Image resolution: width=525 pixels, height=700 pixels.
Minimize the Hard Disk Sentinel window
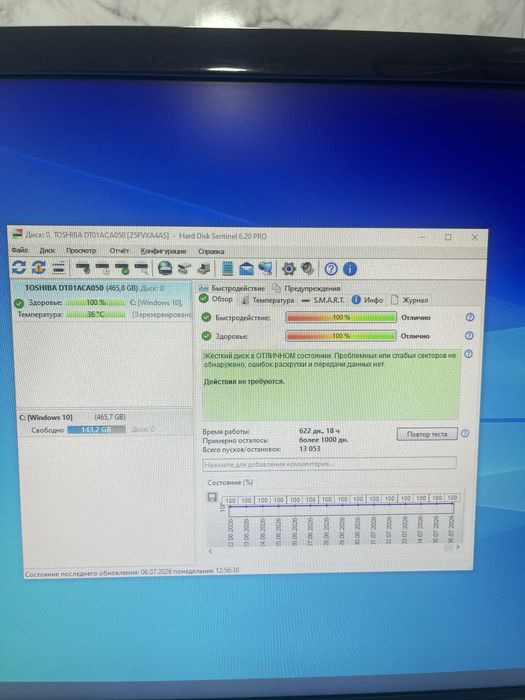pyautogui.click(x=421, y=237)
